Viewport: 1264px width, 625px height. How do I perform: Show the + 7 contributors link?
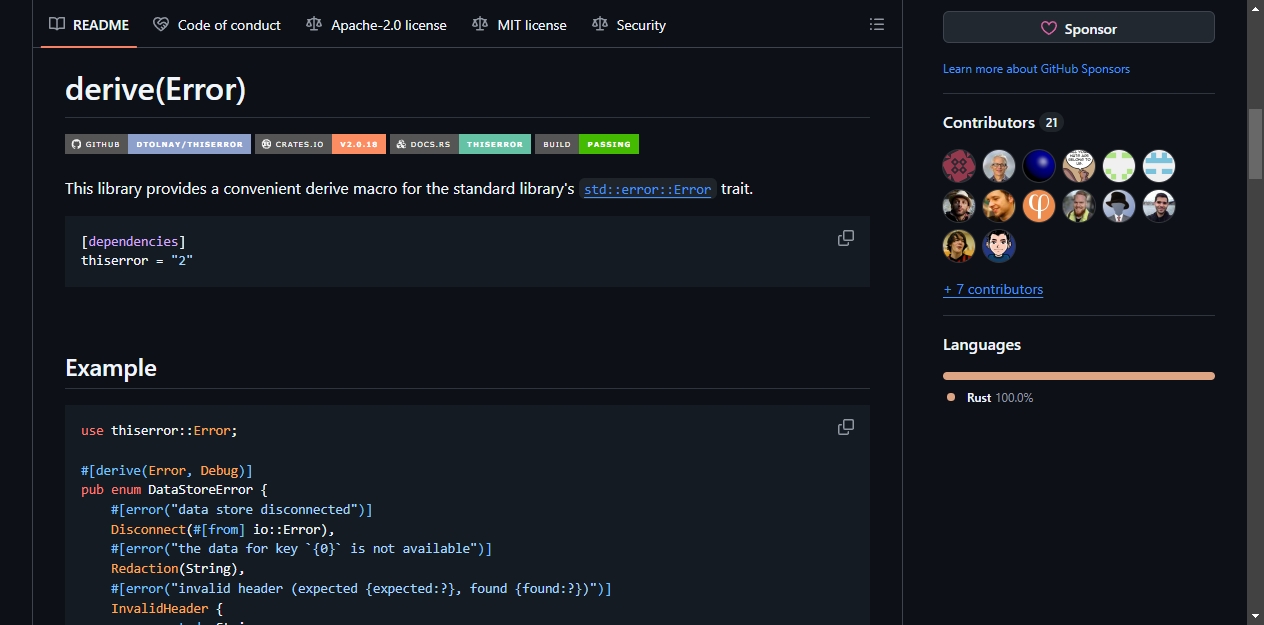993,289
